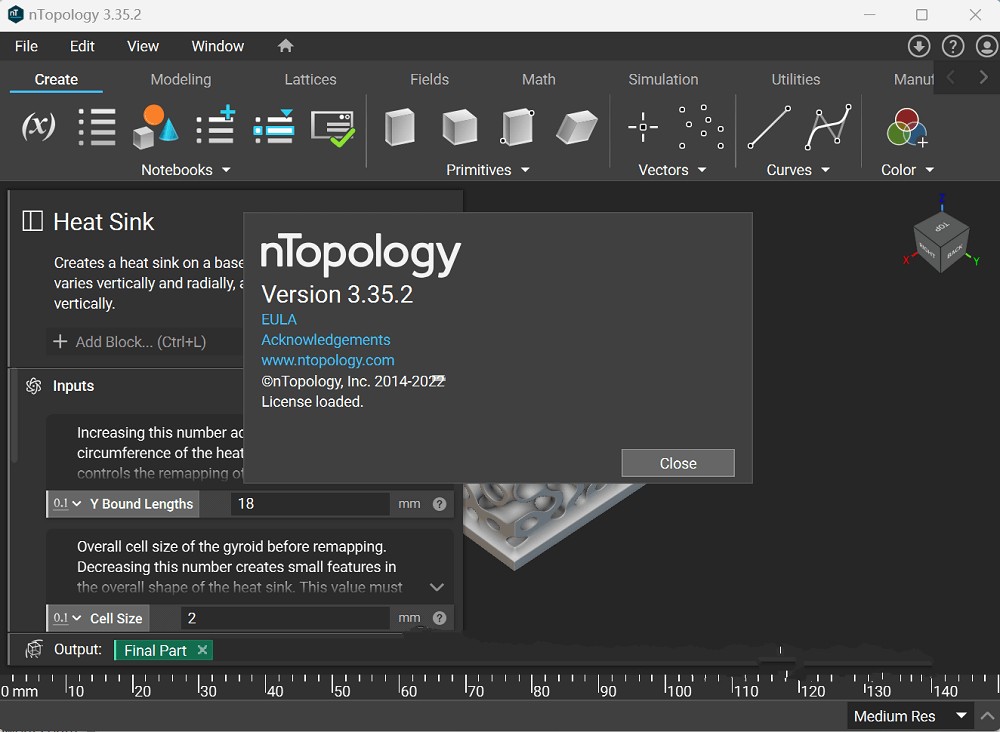Click the bulleted list notebook icon
Screen dimensions: 1000x732
tap(97, 127)
